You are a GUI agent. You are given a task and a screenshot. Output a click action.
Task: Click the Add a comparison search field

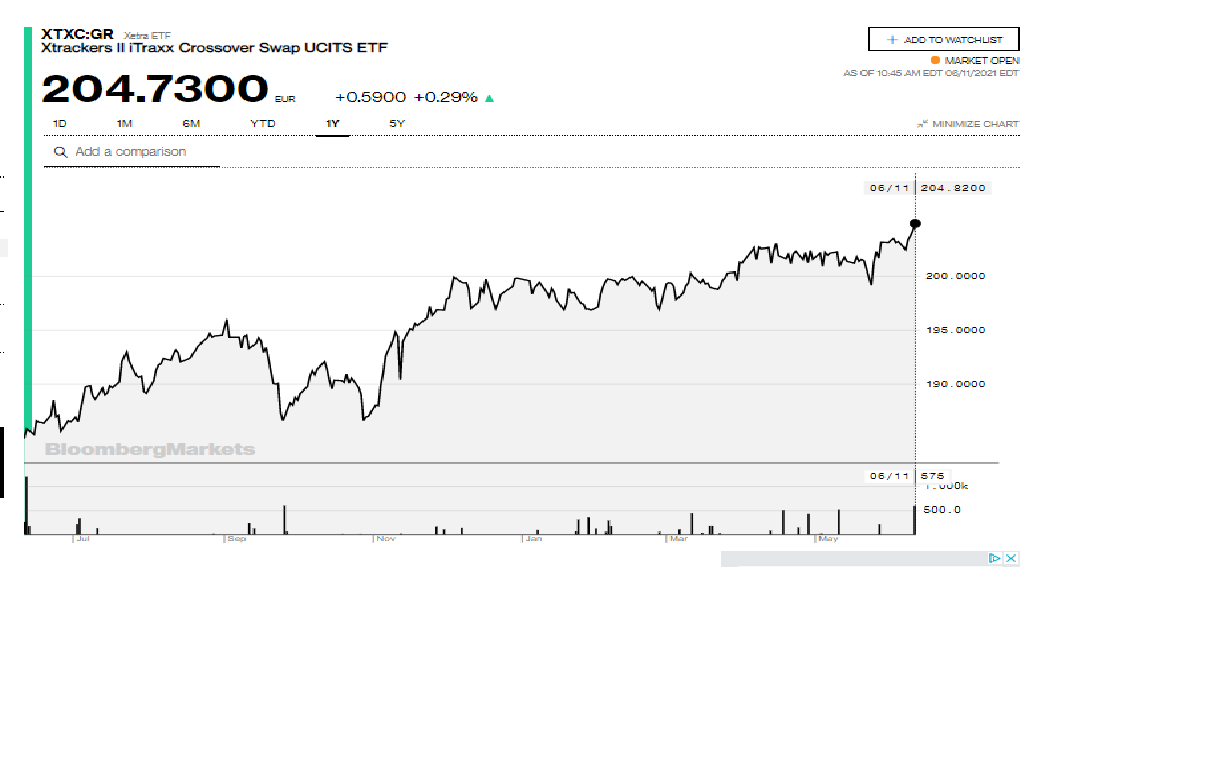click(x=140, y=152)
